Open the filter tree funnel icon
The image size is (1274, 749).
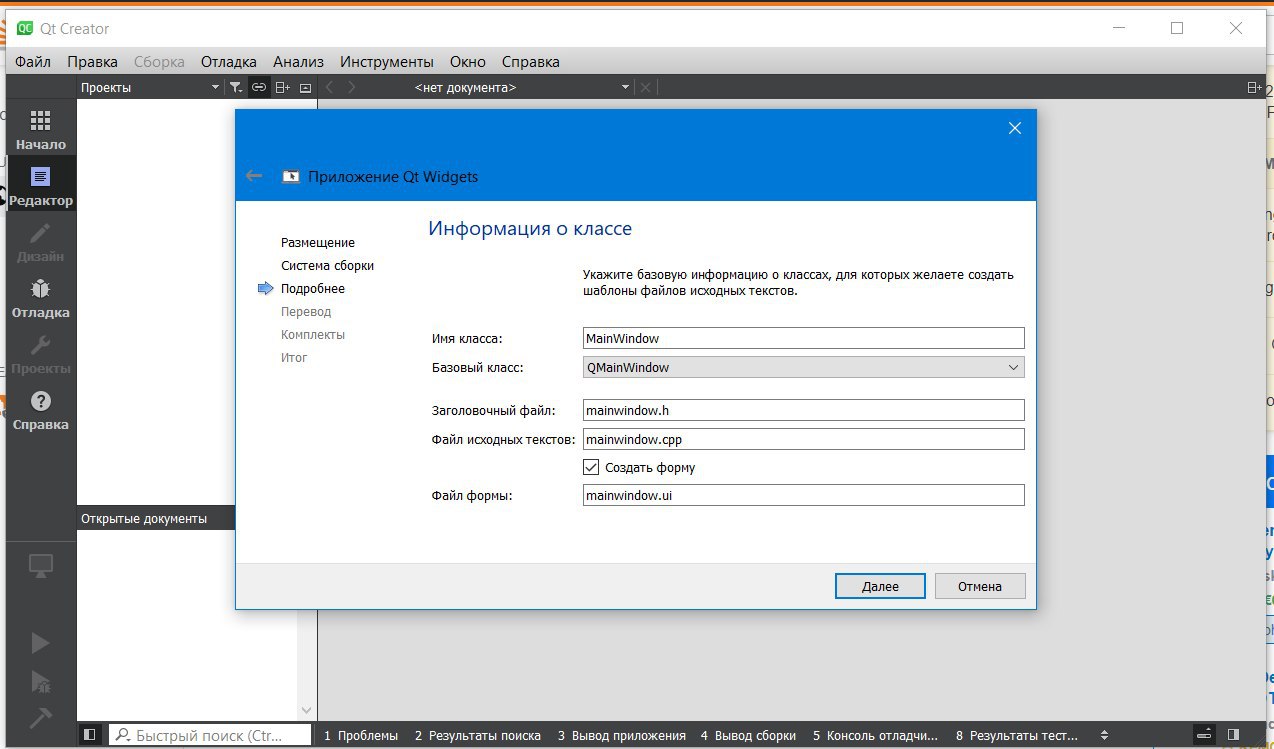235,87
